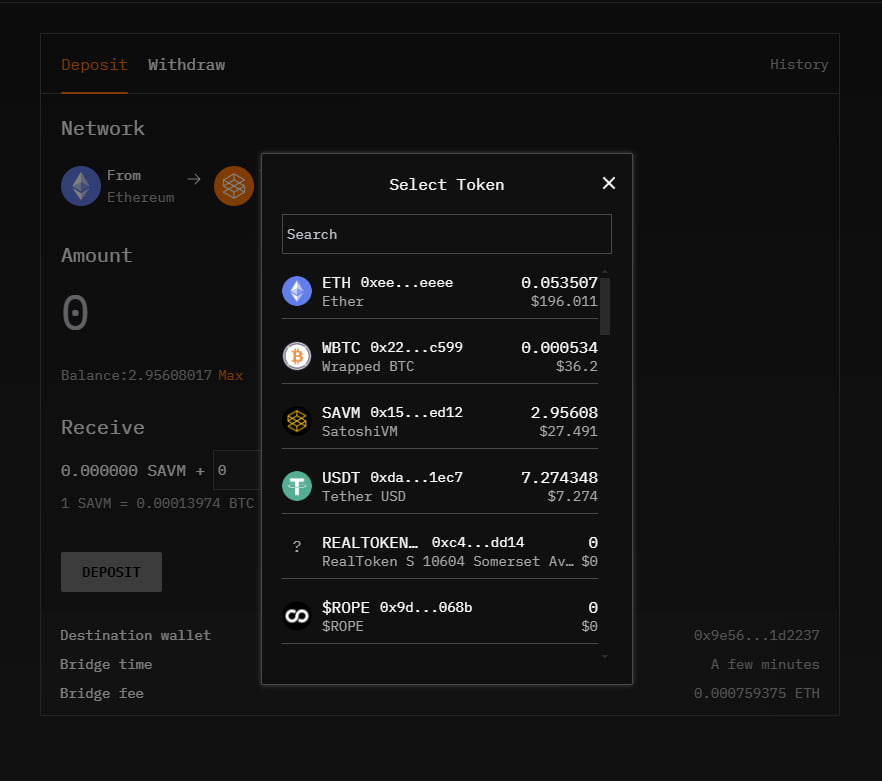Select the USDT Tether token icon
Image resolution: width=882 pixels, height=781 pixels.
[297, 486]
